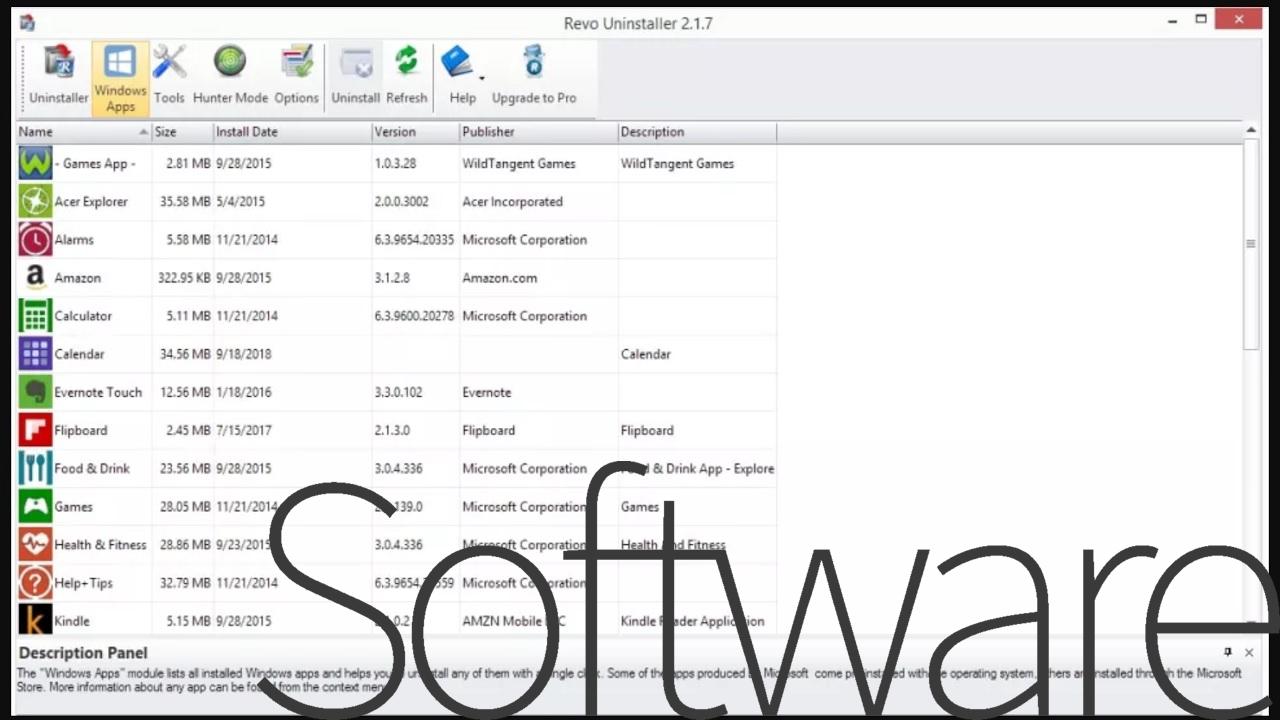Pin the Description Panel

click(1228, 652)
